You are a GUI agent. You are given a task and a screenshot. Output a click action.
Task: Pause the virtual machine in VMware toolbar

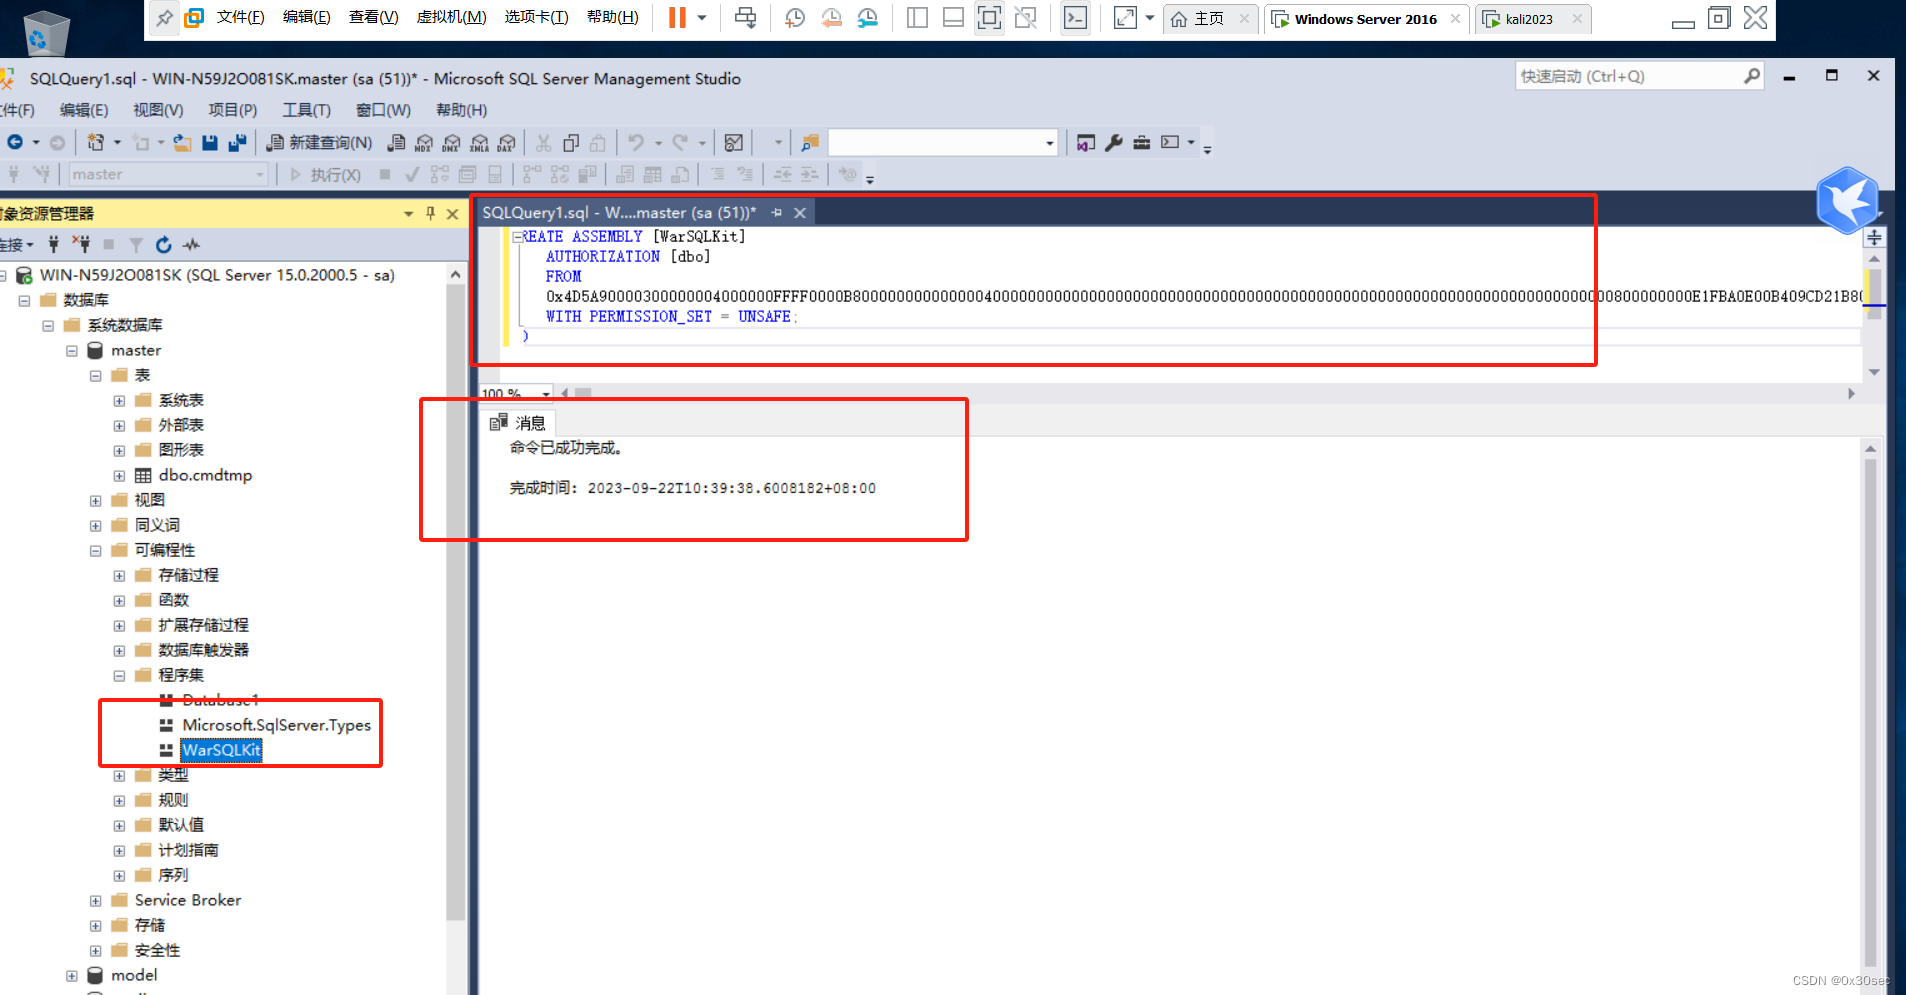pos(677,18)
